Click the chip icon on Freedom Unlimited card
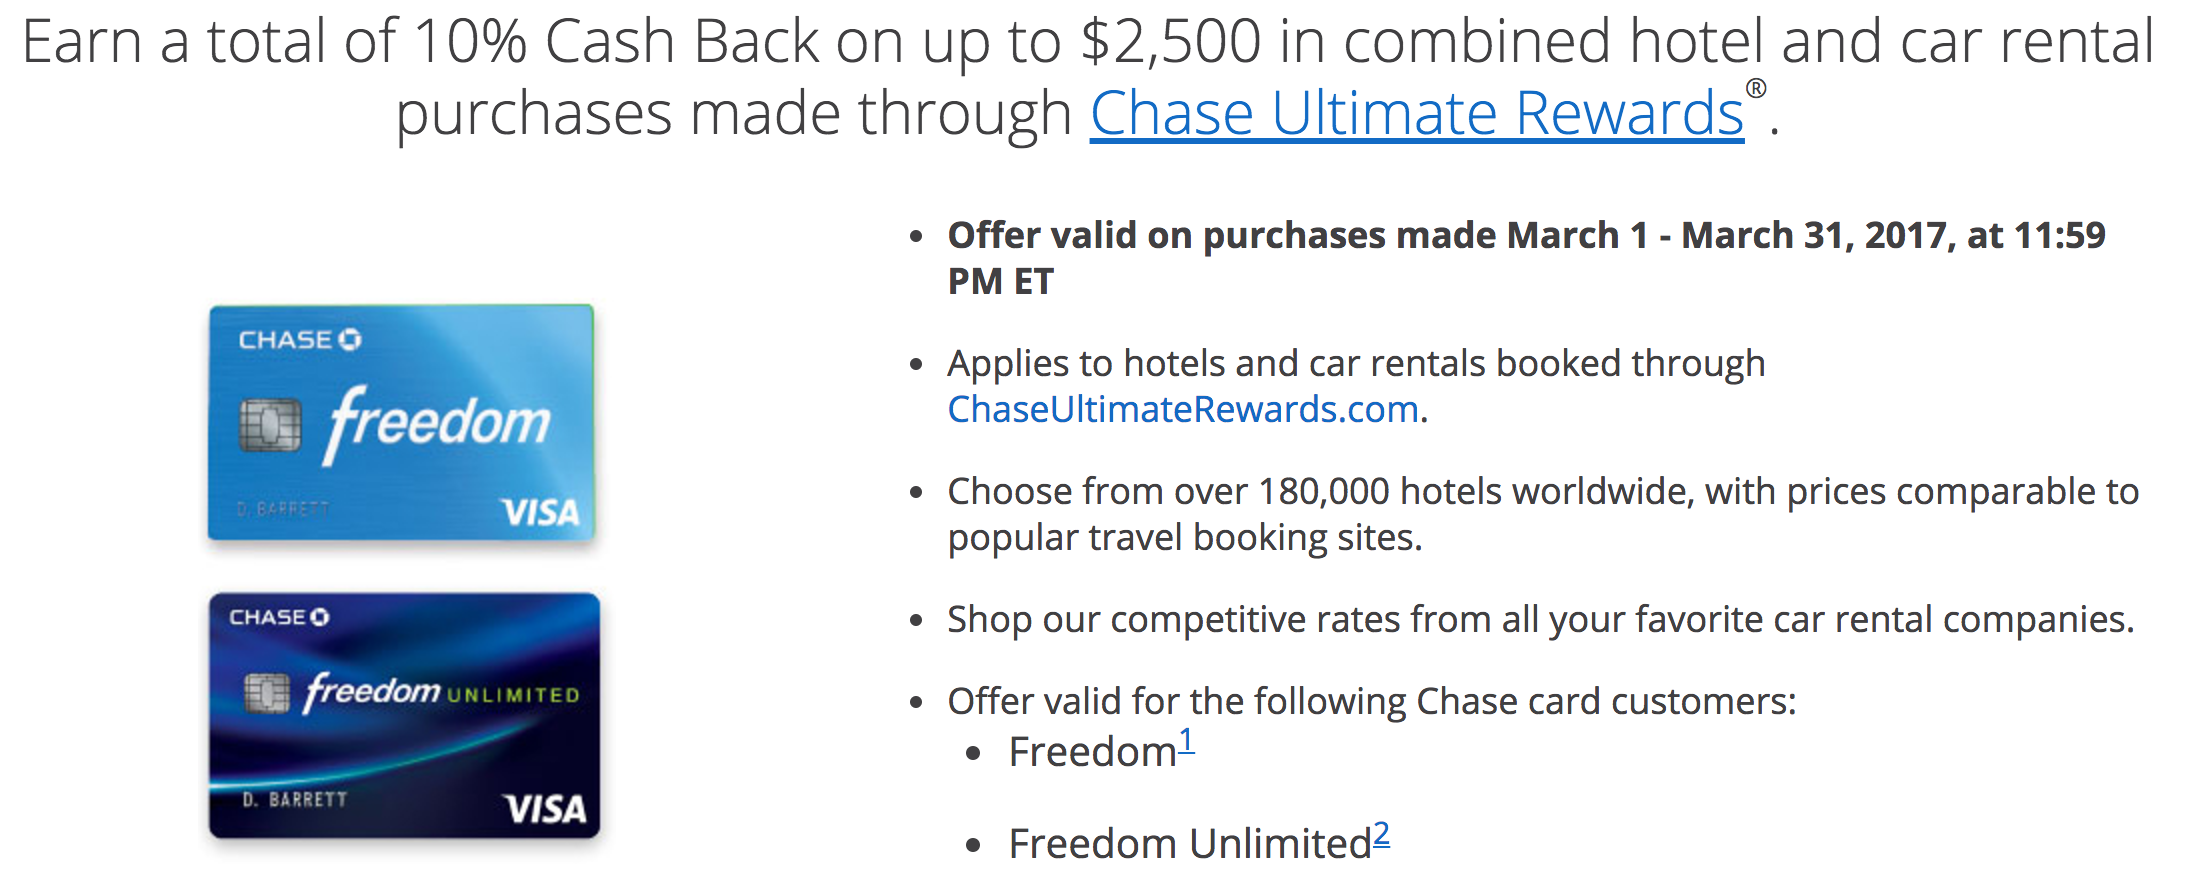Screen dimensions: 2204x894 [x=267, y=693]
